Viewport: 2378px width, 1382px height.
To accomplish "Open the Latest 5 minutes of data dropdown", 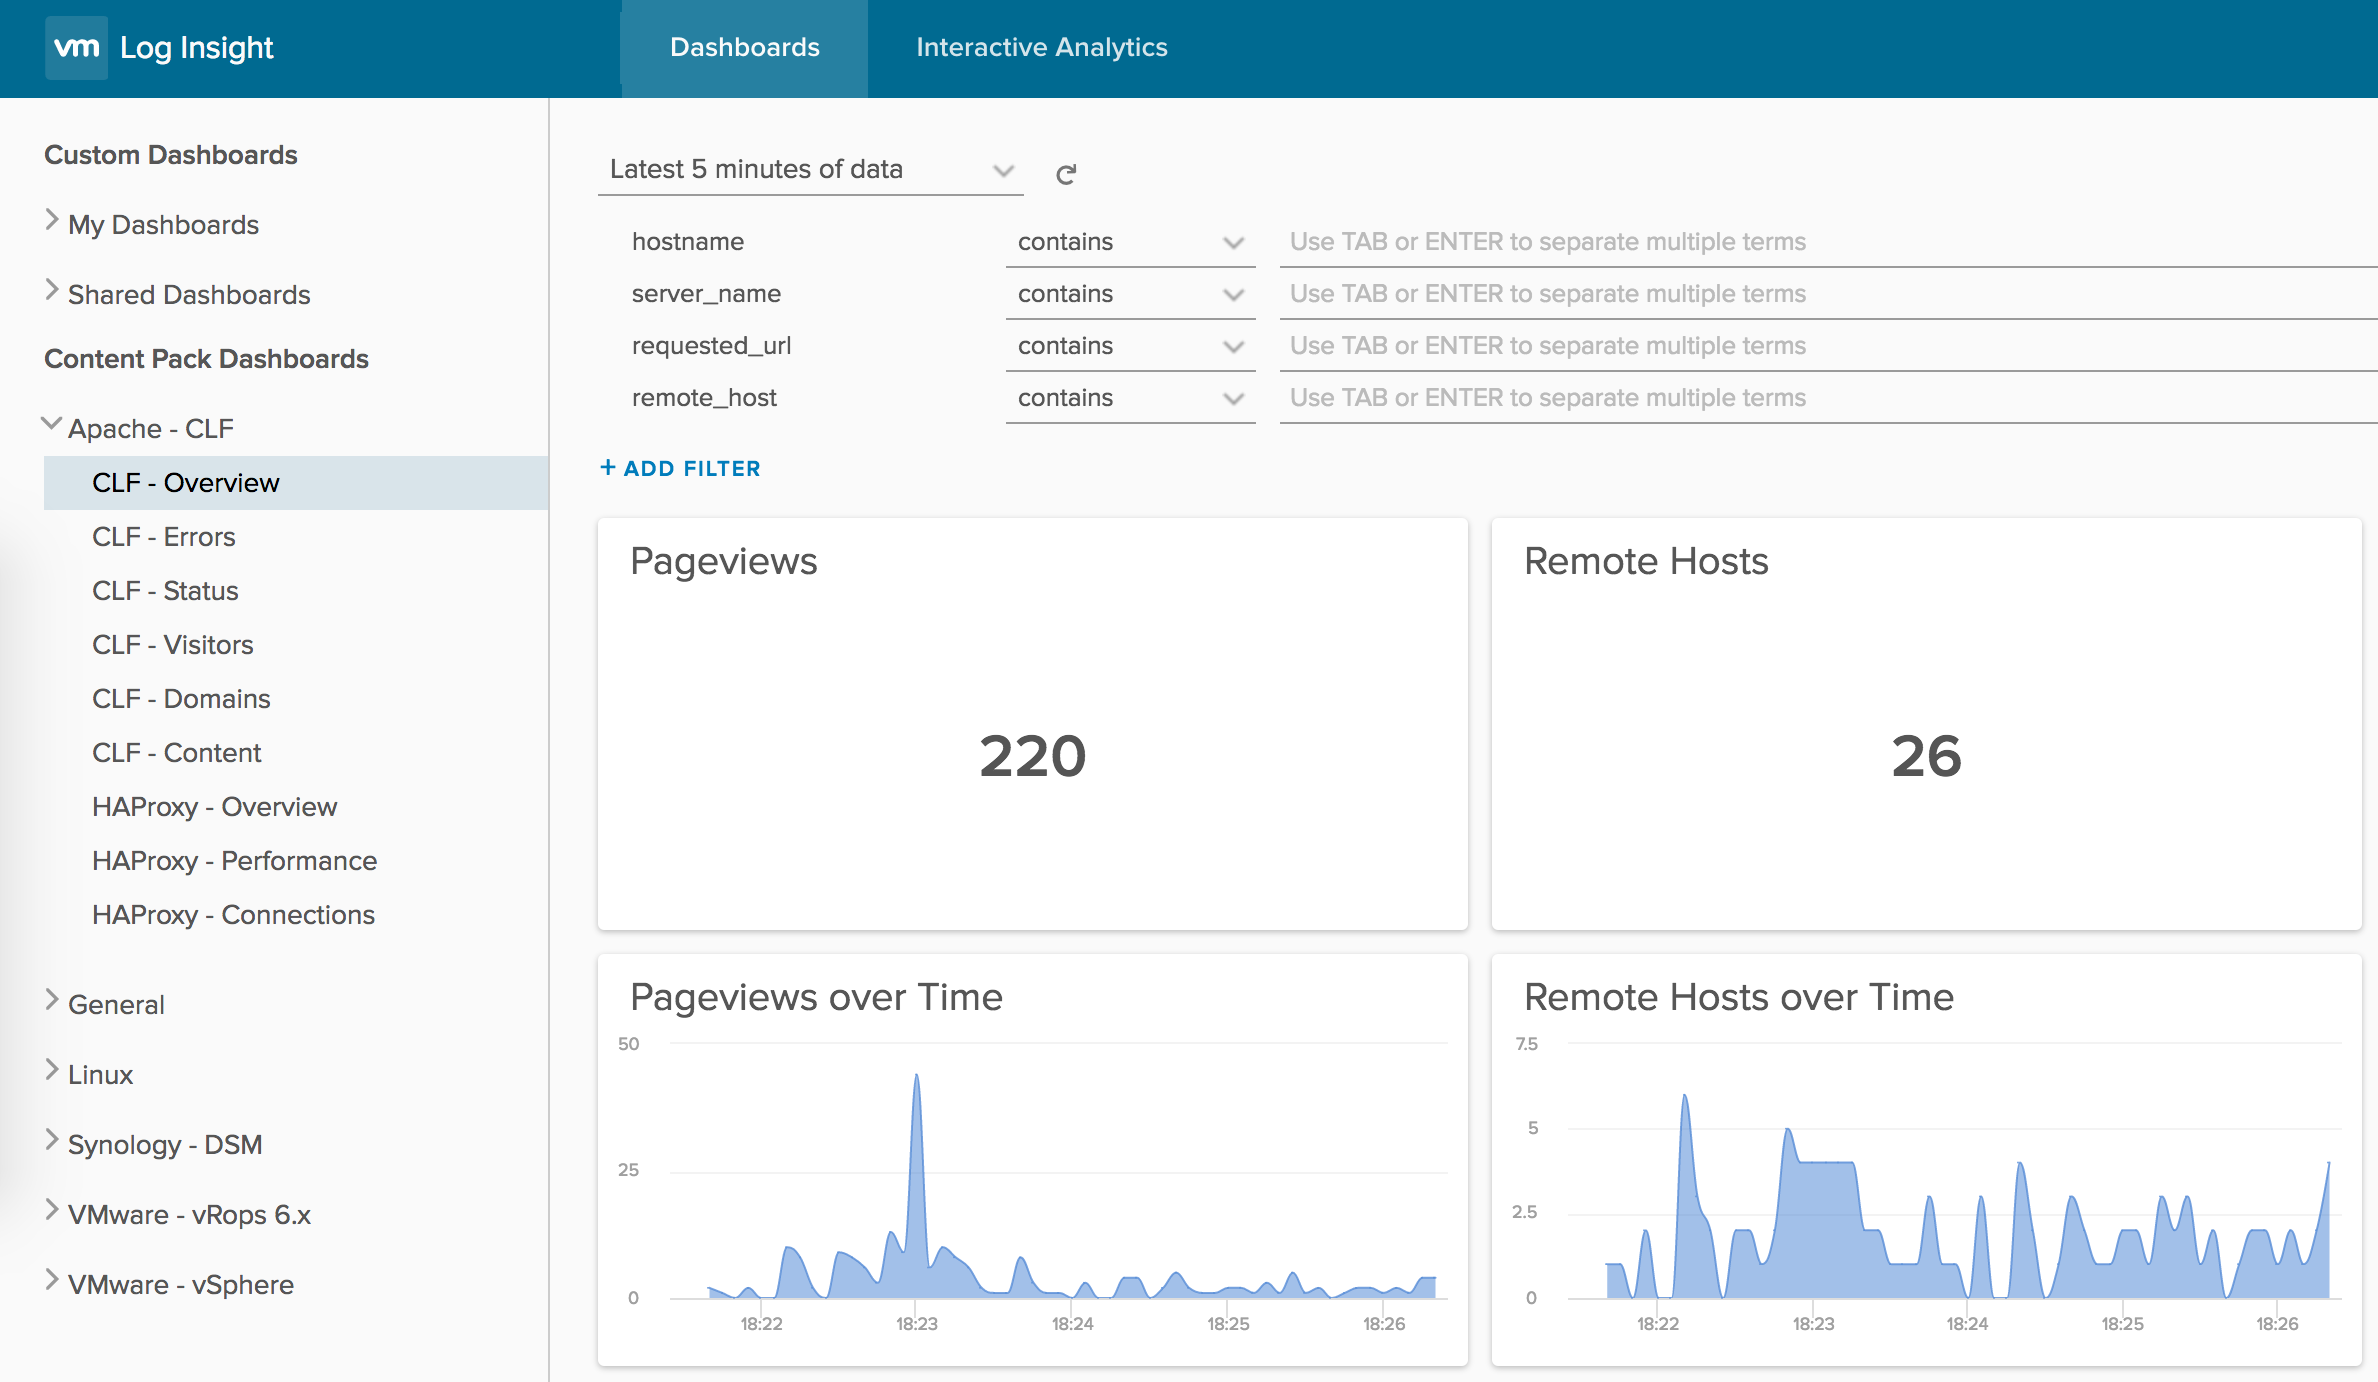I will [810, 170].
